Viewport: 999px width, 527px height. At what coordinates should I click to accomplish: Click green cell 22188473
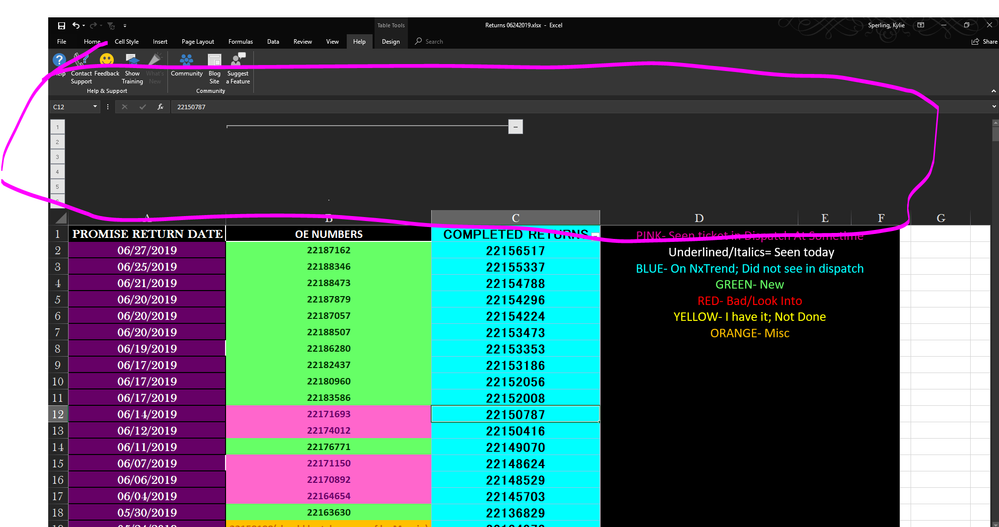[x=329, y=283]
